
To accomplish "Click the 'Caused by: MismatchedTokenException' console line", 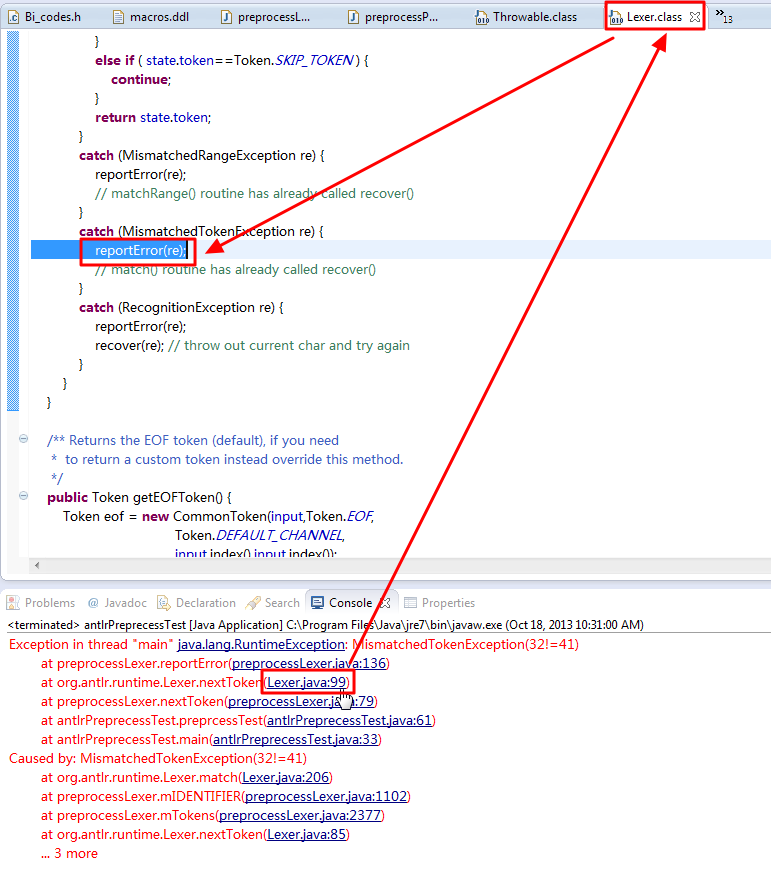I will (157, 759).
